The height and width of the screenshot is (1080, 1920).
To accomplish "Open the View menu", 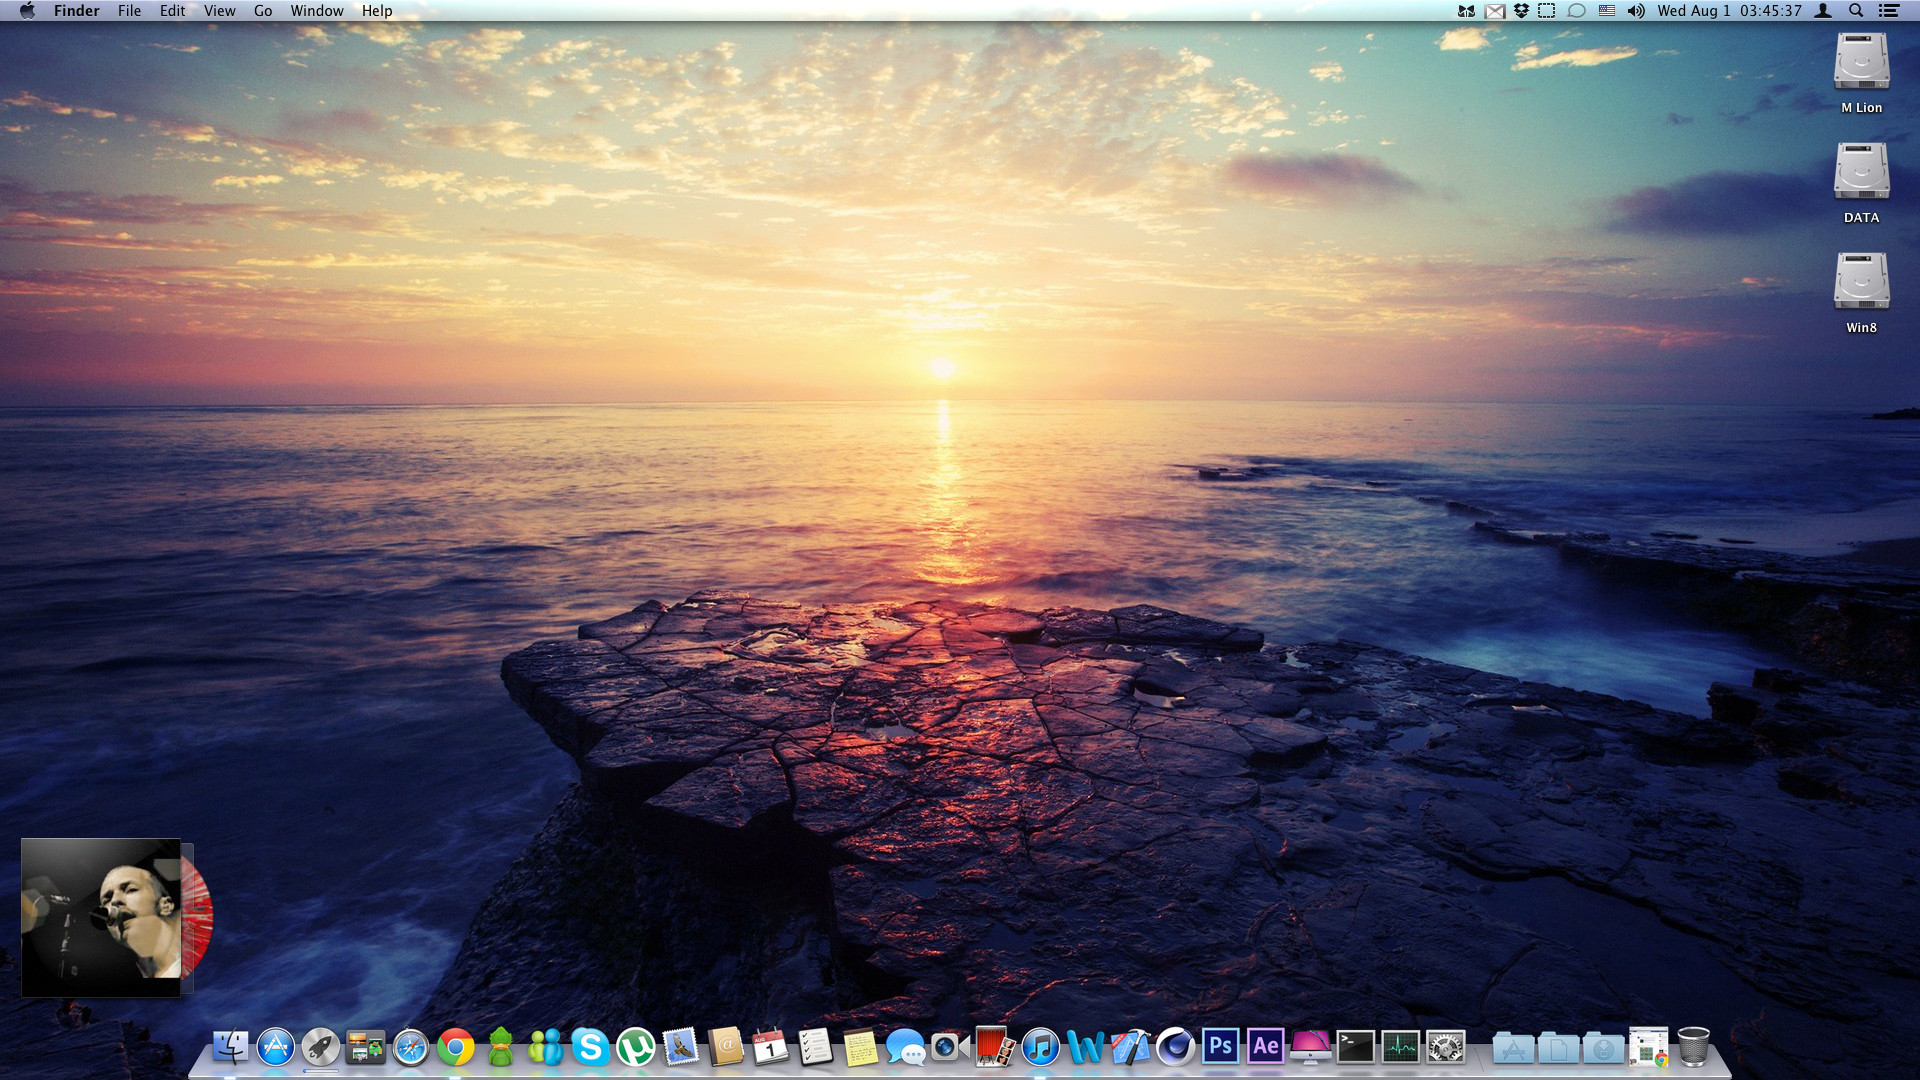I will pyautogui.click(x=219, y=11).
